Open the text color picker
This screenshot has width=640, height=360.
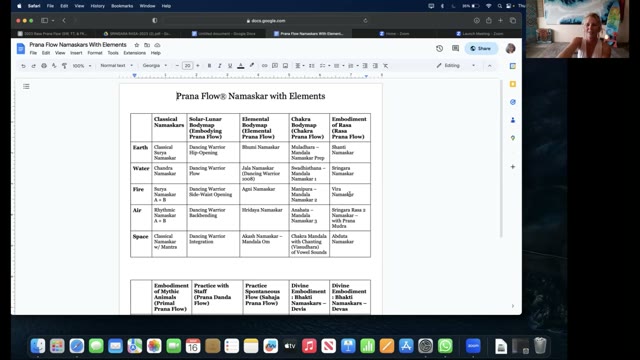click(x=241, y=66)
